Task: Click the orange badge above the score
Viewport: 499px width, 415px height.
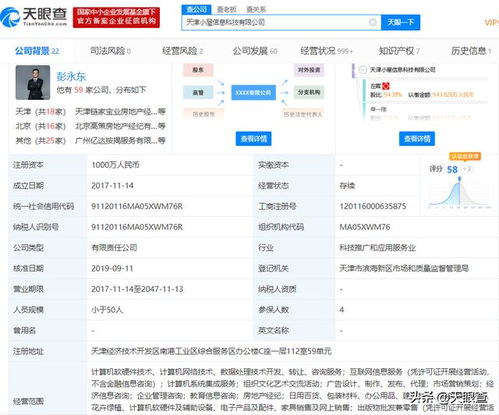Action: click(x=465, y=156)
